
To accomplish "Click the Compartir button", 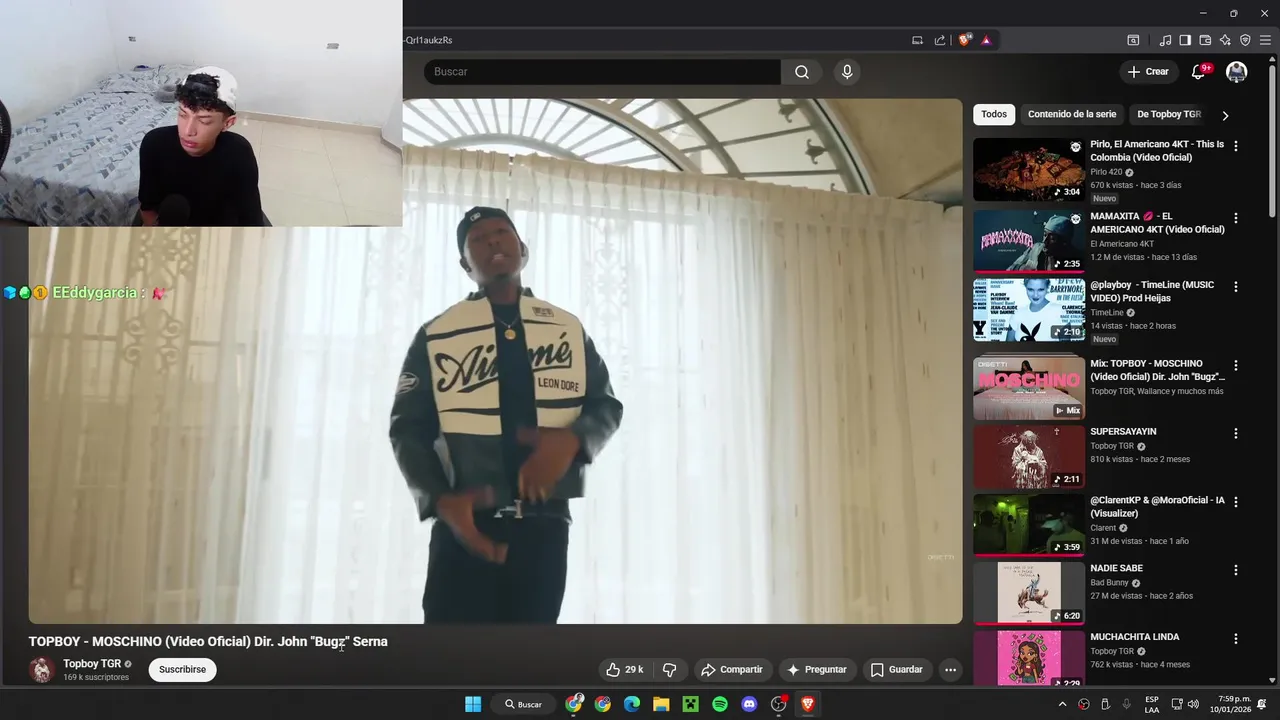I will click(732, 670).
